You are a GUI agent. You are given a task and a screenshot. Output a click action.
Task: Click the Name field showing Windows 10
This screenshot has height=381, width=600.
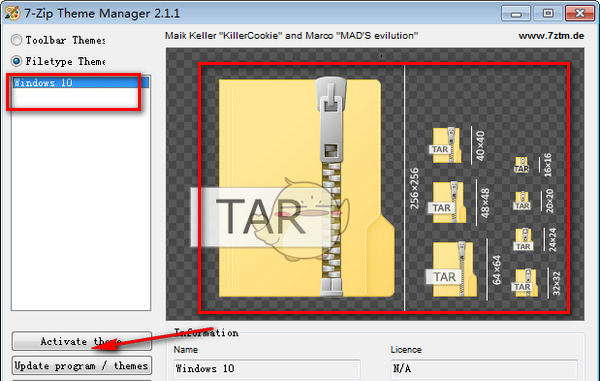point(267,369)
